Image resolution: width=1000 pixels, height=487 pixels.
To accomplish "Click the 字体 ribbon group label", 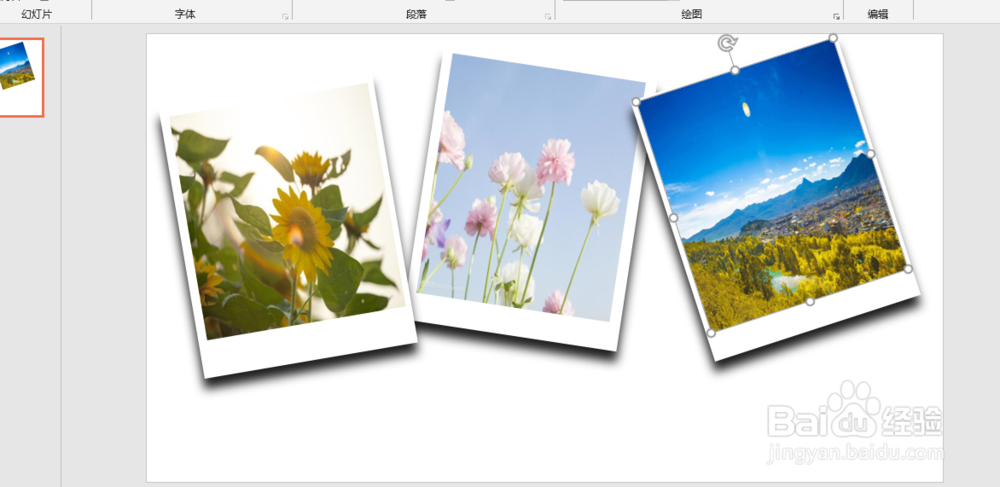I will coord(186,14).
